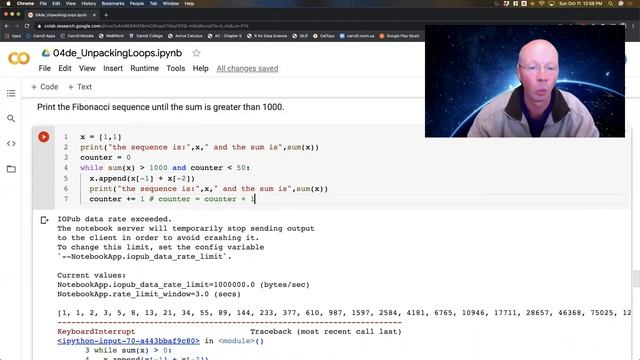Open the table of contents sidebar icon
Viewport: 640px width, 360px height.
(x=11, y=93)
